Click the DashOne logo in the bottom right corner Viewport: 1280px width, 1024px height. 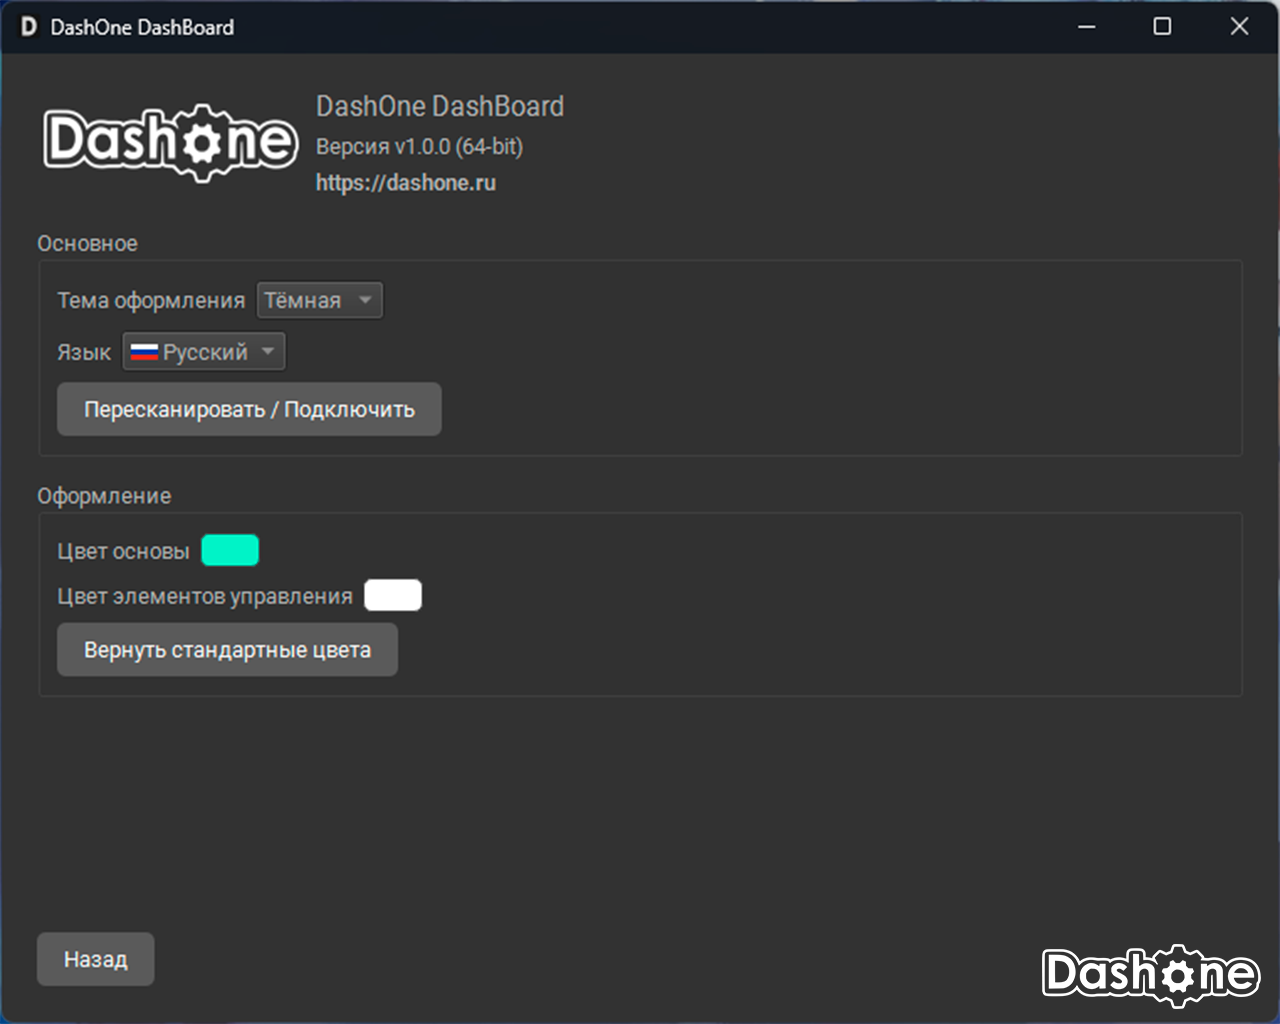point(1150,974)
